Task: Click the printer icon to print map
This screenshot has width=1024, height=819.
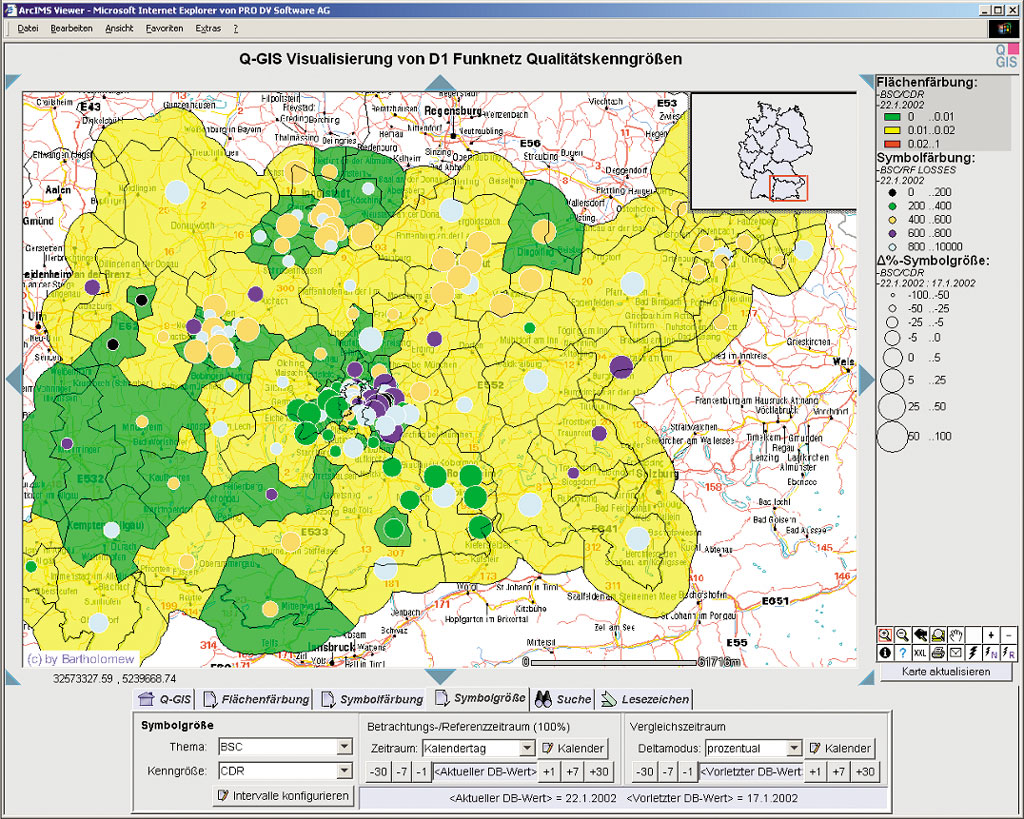Action: point(938,653)
